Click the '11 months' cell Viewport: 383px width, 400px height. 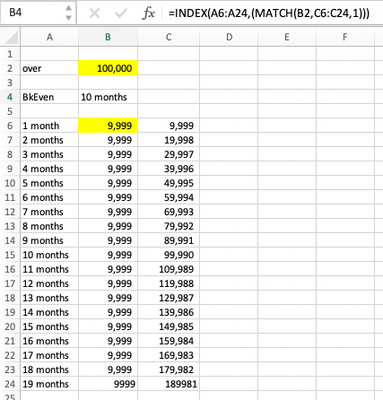coord(50,269)
